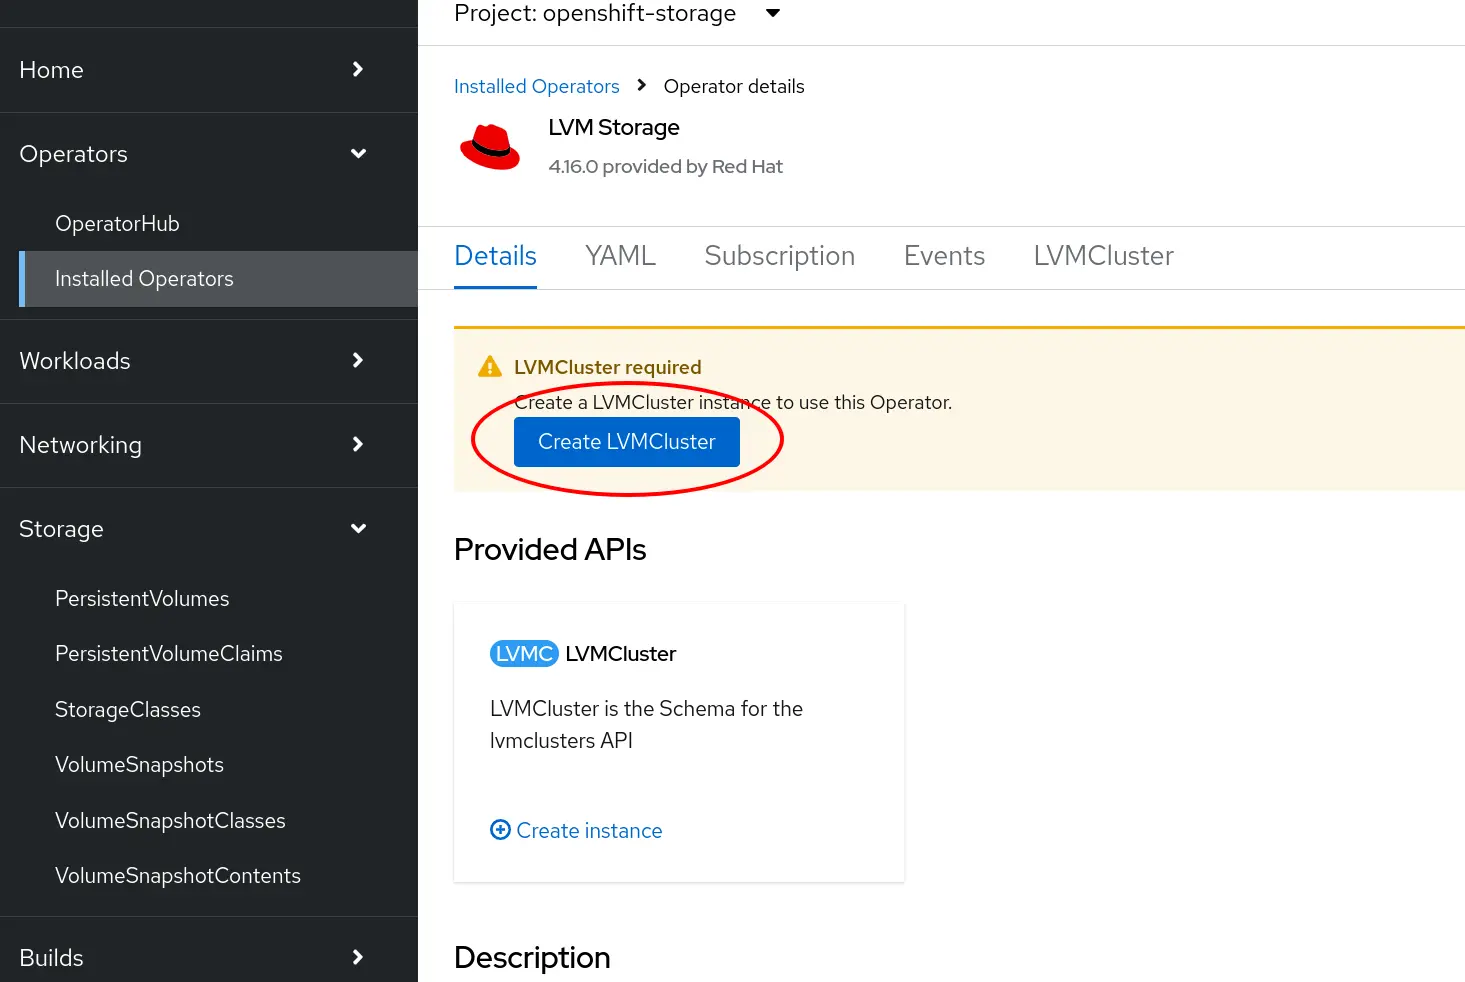
Task: Switch to the YAML tab
Action: coord(620,257)
